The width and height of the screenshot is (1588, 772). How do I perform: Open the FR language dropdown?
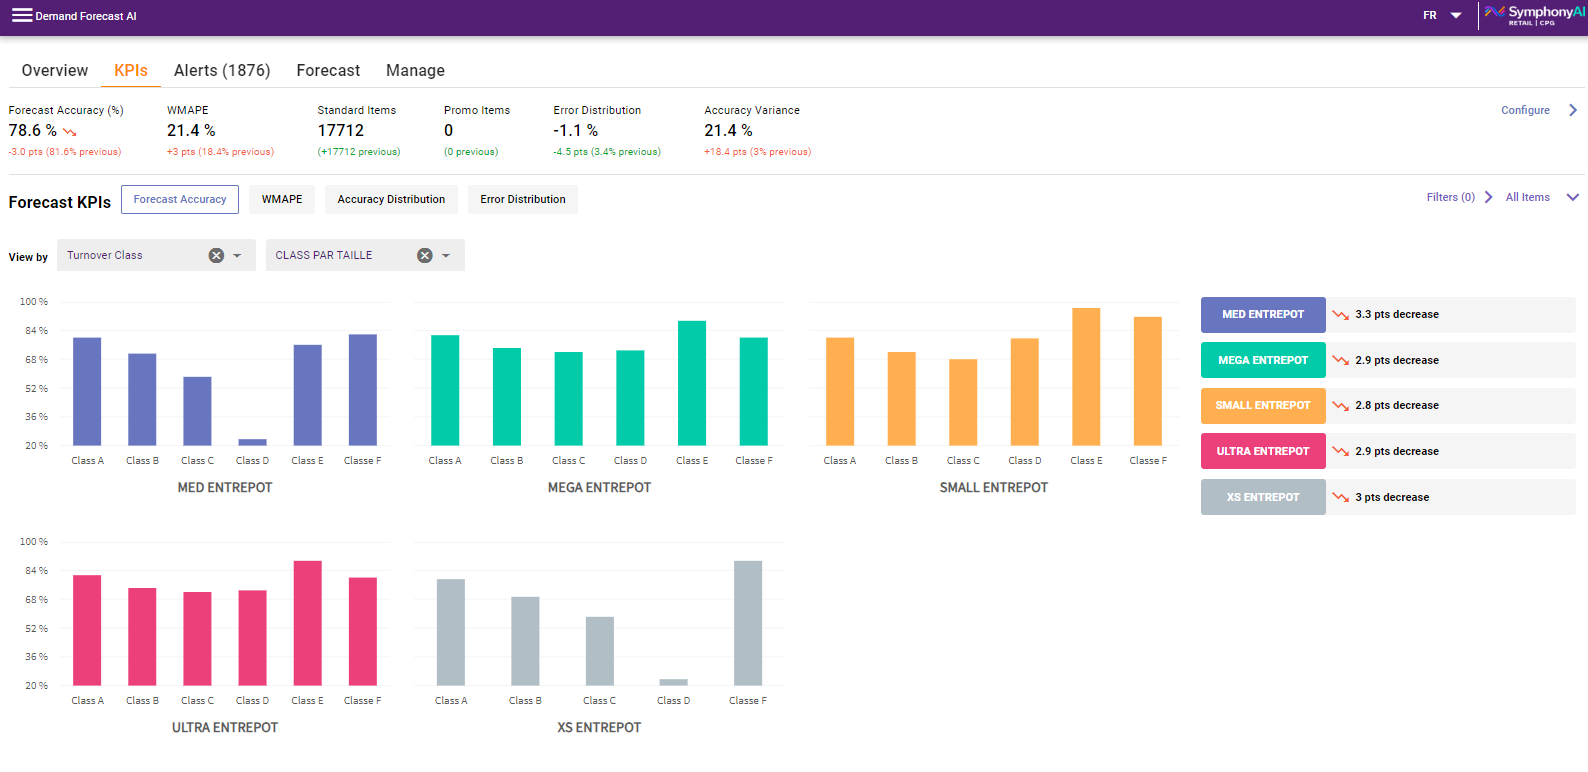coord(1442,15)
